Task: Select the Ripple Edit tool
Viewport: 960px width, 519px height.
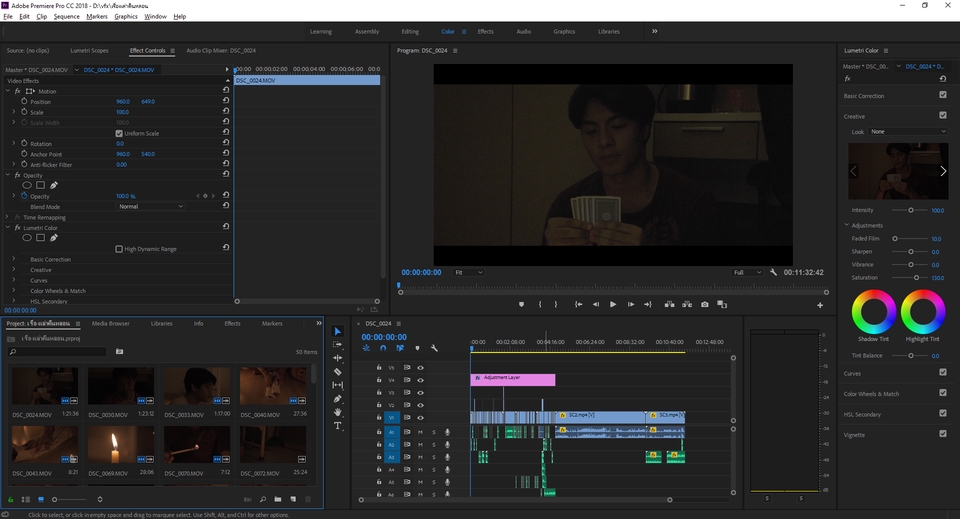Action: [337, 358]
